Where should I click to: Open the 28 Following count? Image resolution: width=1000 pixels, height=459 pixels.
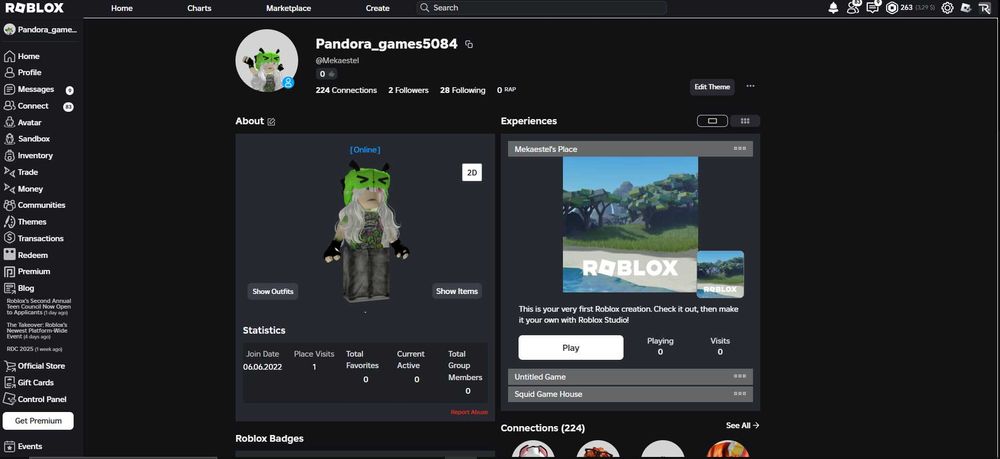point(462,91)
